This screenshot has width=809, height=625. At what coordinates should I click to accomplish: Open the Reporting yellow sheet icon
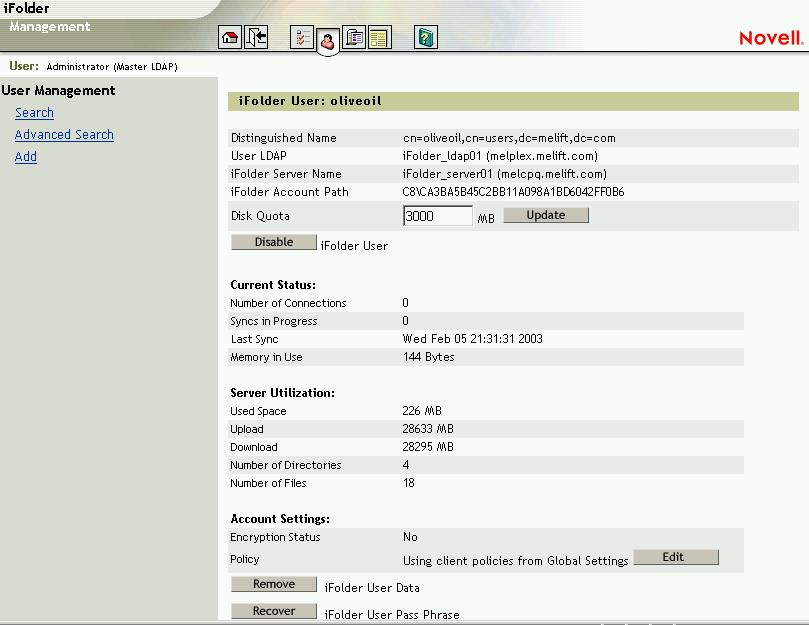[380, 37]
